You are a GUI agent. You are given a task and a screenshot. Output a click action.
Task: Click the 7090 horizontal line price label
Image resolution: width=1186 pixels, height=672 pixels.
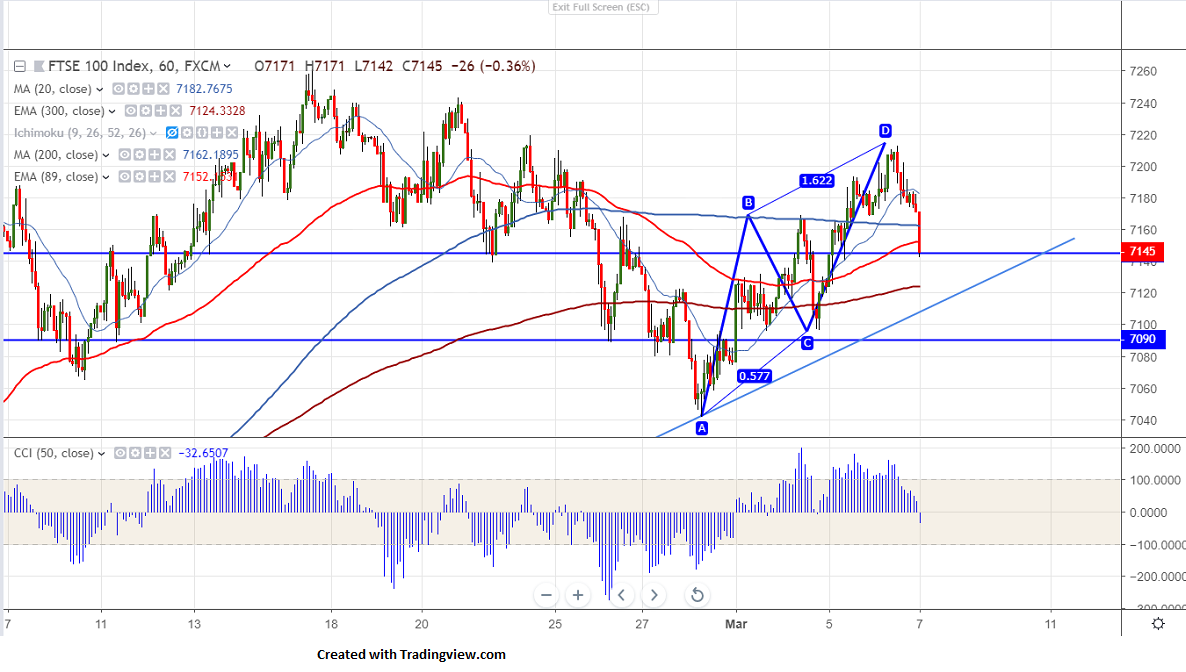pos(1143,339)
